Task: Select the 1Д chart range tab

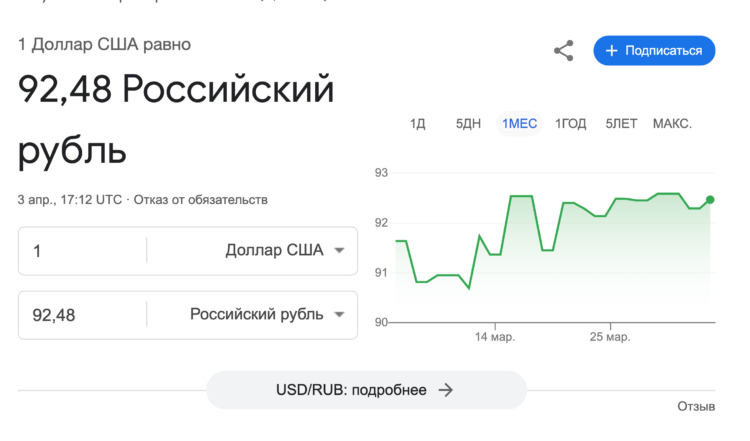Action: tap(418, 124)
